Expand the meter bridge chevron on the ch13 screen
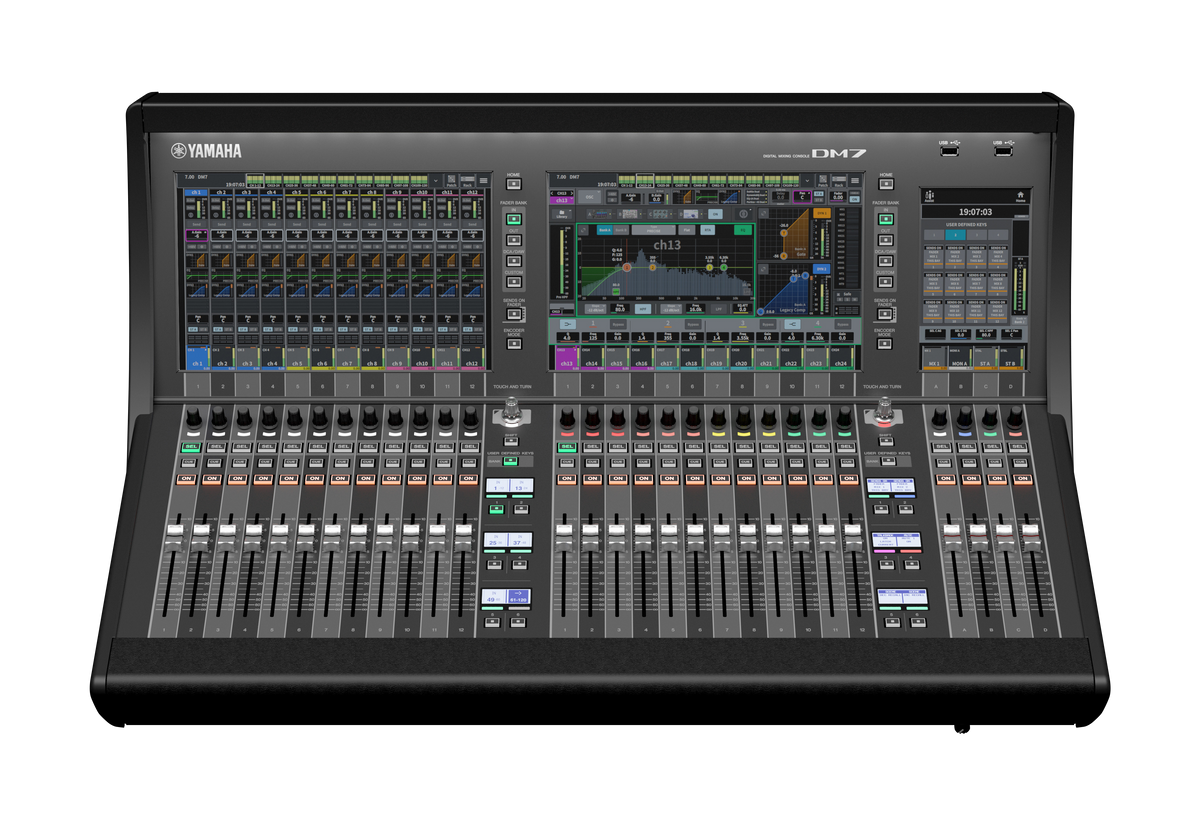 (807, 180)
